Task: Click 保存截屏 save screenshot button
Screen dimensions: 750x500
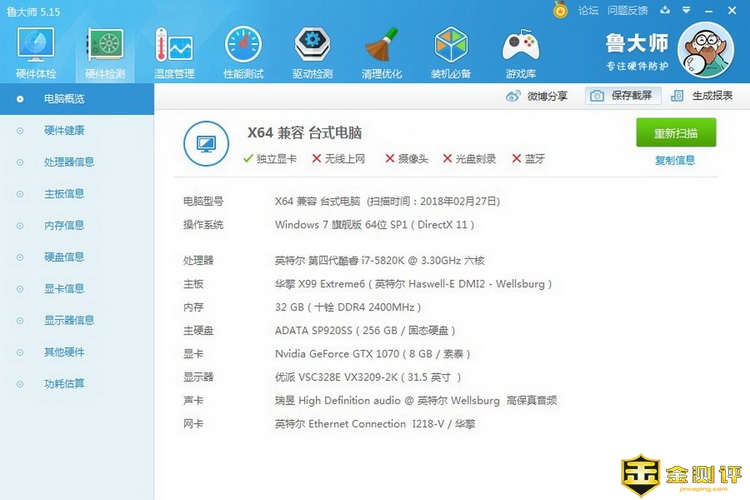Action: point(622,96)
